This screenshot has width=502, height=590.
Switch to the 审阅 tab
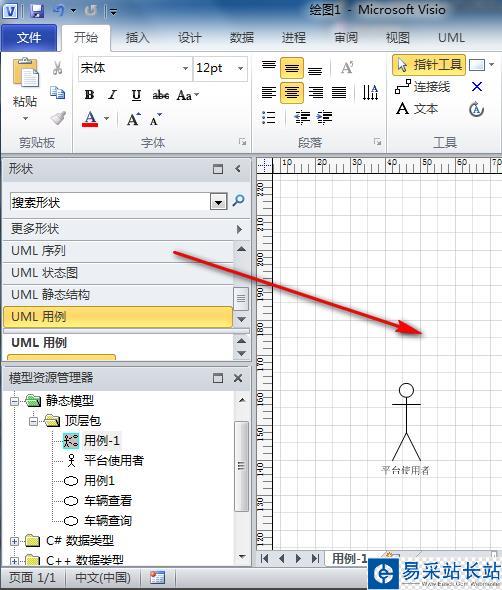pyautogui.click(x=346, y=38)
